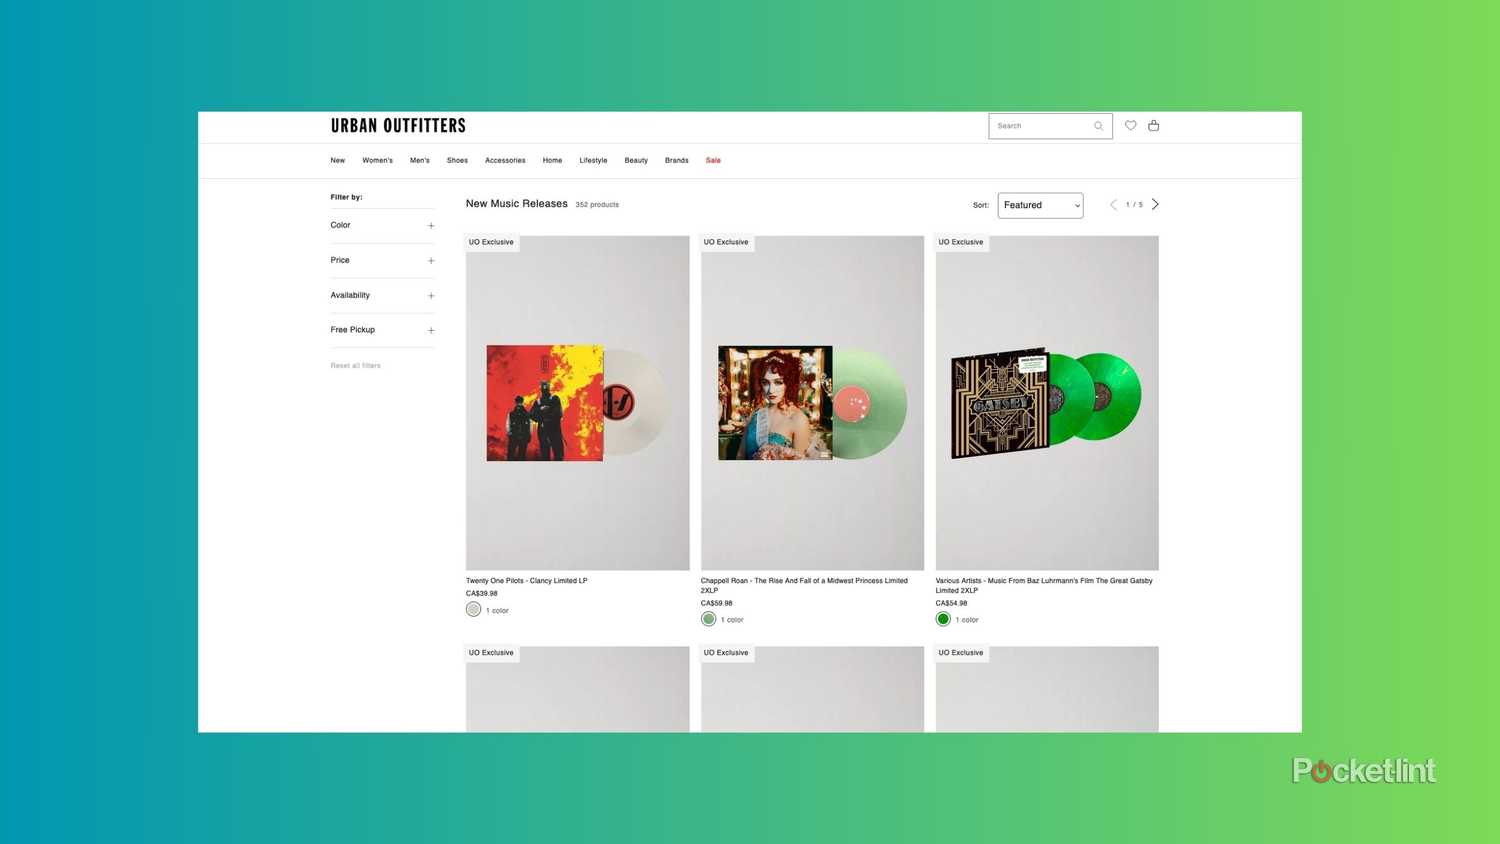Select the Clancy LP cream color swatch
The image size is (1500, 844).
point(473,609)
